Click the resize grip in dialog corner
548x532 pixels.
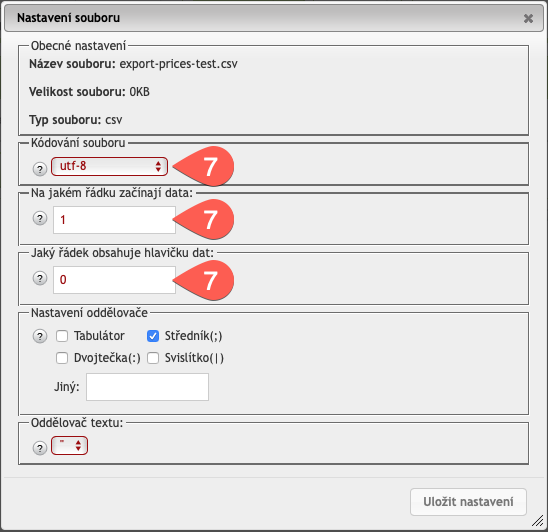pyautogui.click(x=537, y=521)
